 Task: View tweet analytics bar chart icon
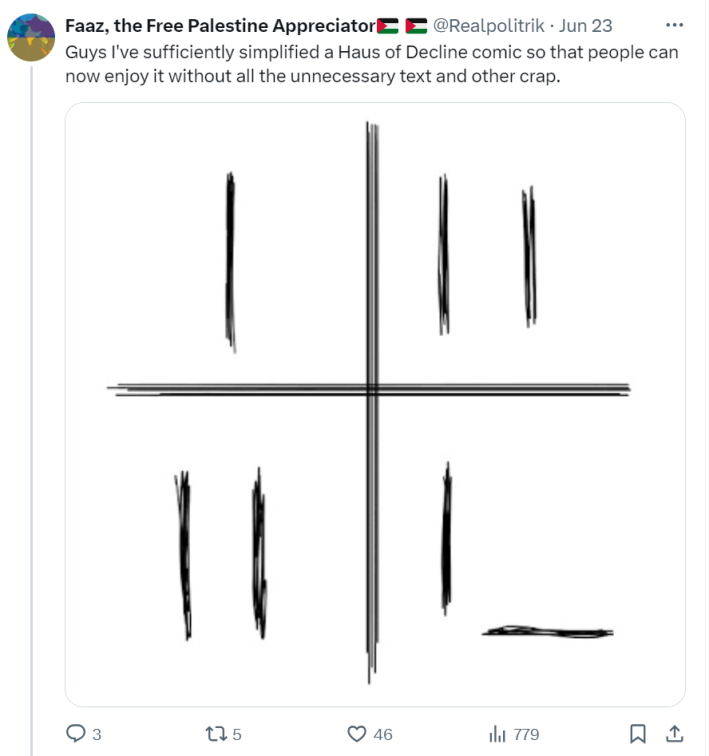(x=497, y=734)
